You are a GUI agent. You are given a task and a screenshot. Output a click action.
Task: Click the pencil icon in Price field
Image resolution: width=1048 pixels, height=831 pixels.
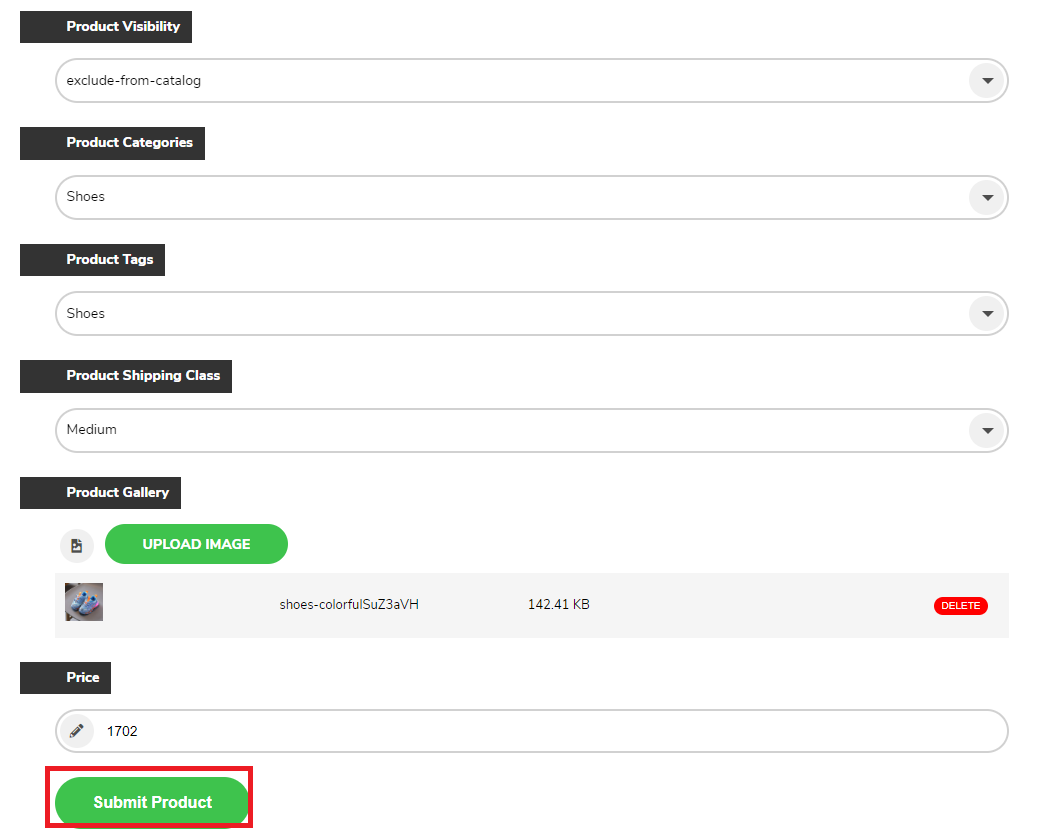pos(77,731)
